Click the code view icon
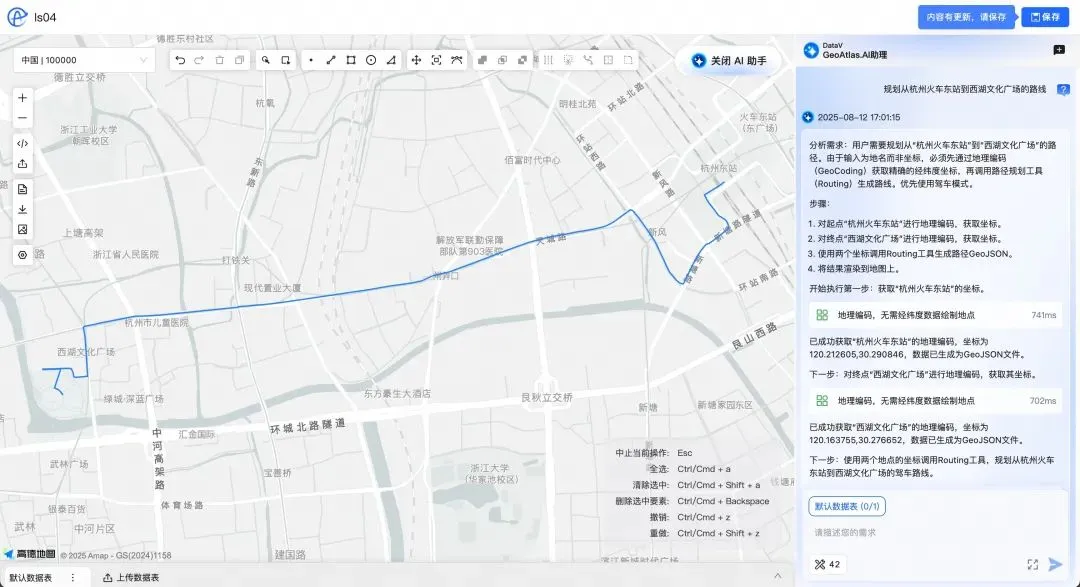The image size is (1080, 587). [23, 143]
